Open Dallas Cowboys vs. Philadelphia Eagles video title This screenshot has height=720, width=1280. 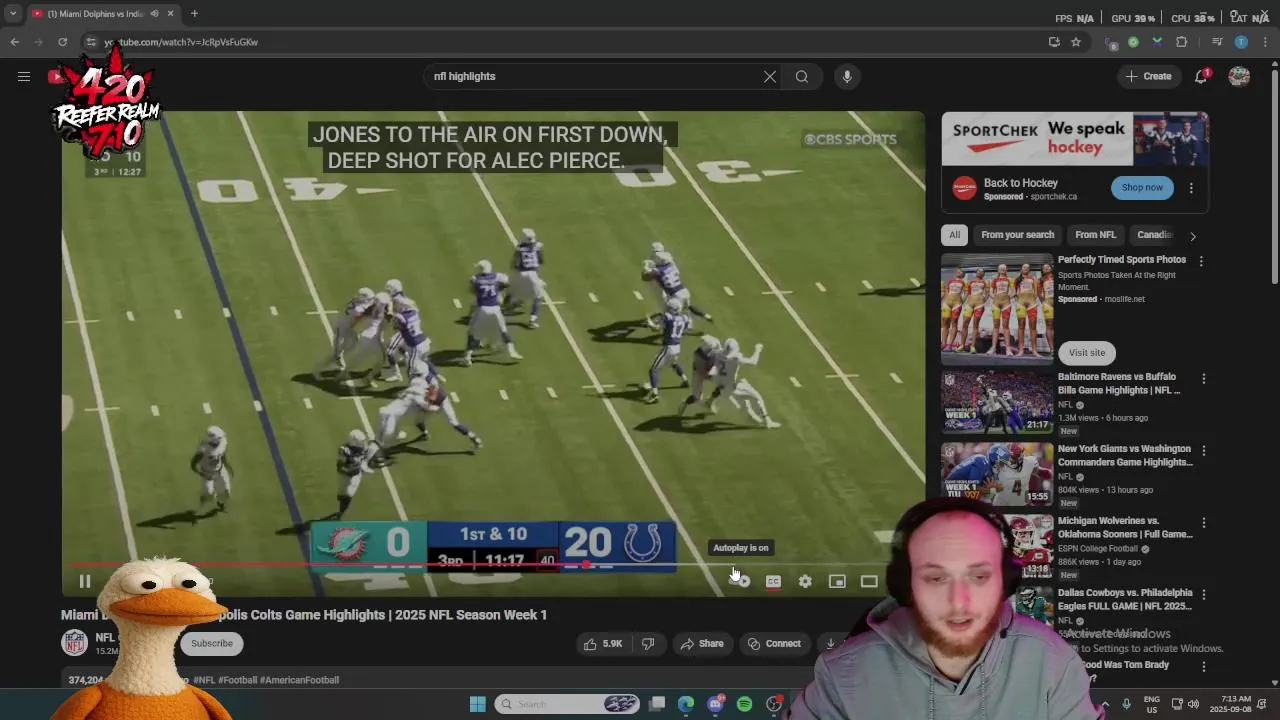click(1125, 599)
